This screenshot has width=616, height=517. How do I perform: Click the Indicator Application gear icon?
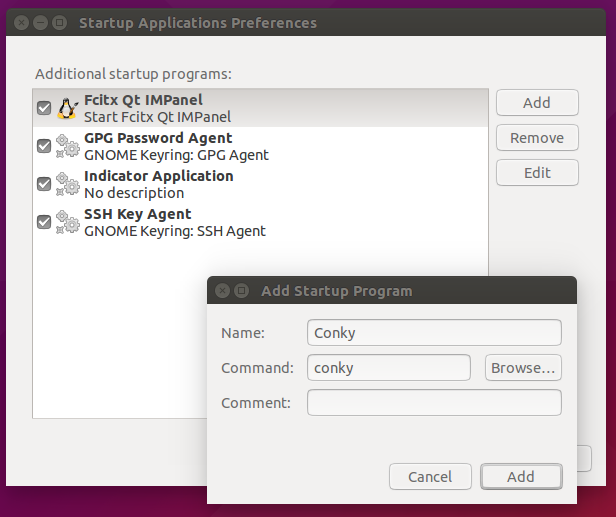click(x=68, y=184)
